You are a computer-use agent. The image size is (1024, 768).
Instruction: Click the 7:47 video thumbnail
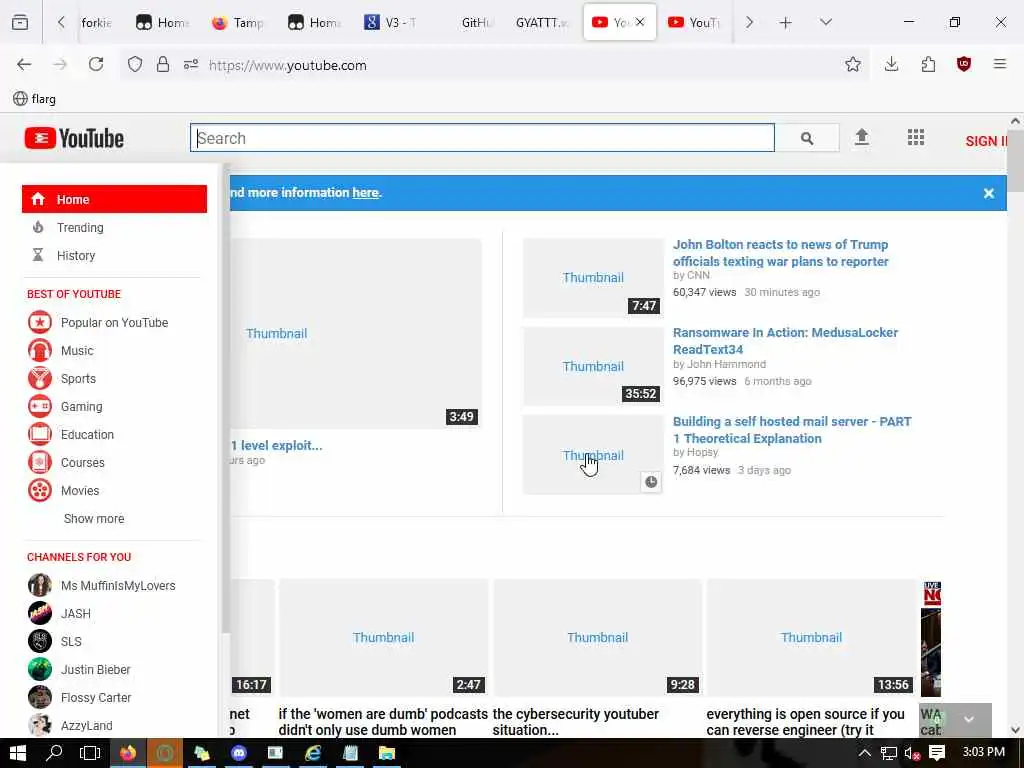593,278
